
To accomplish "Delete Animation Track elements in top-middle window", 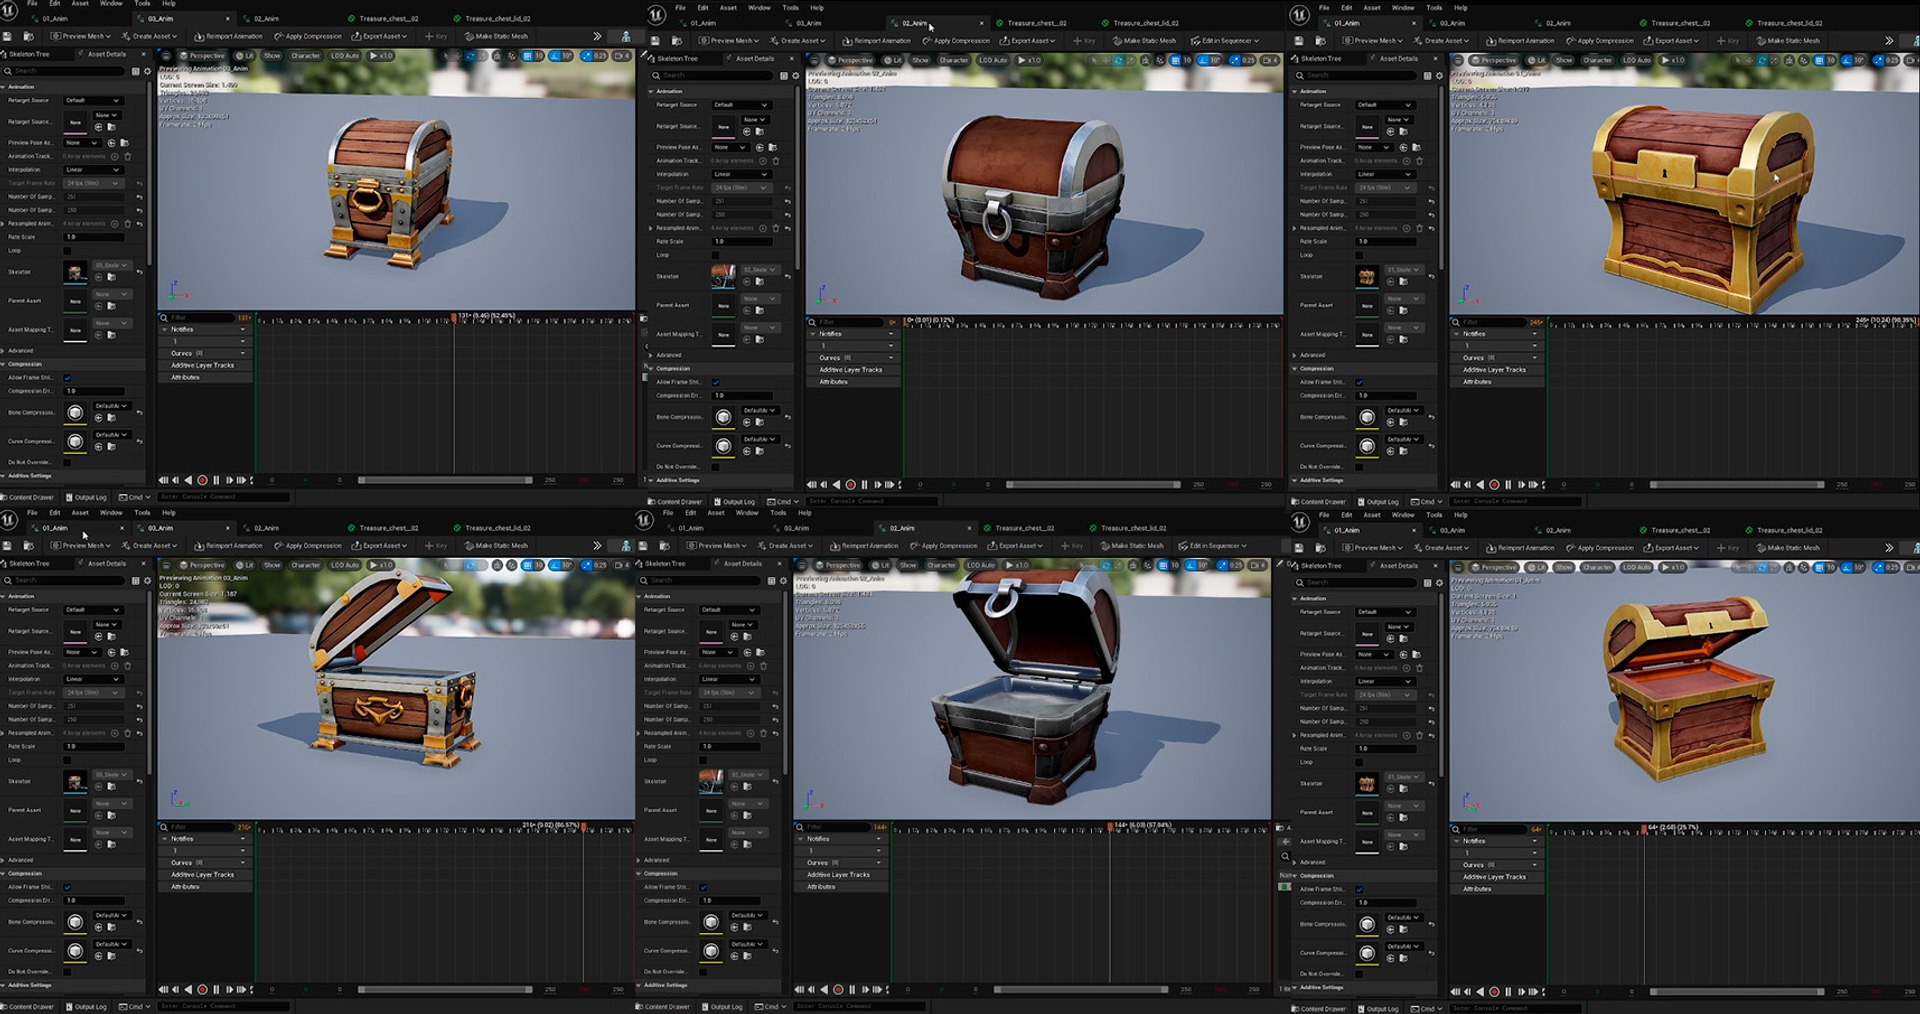I will [775, 160].
